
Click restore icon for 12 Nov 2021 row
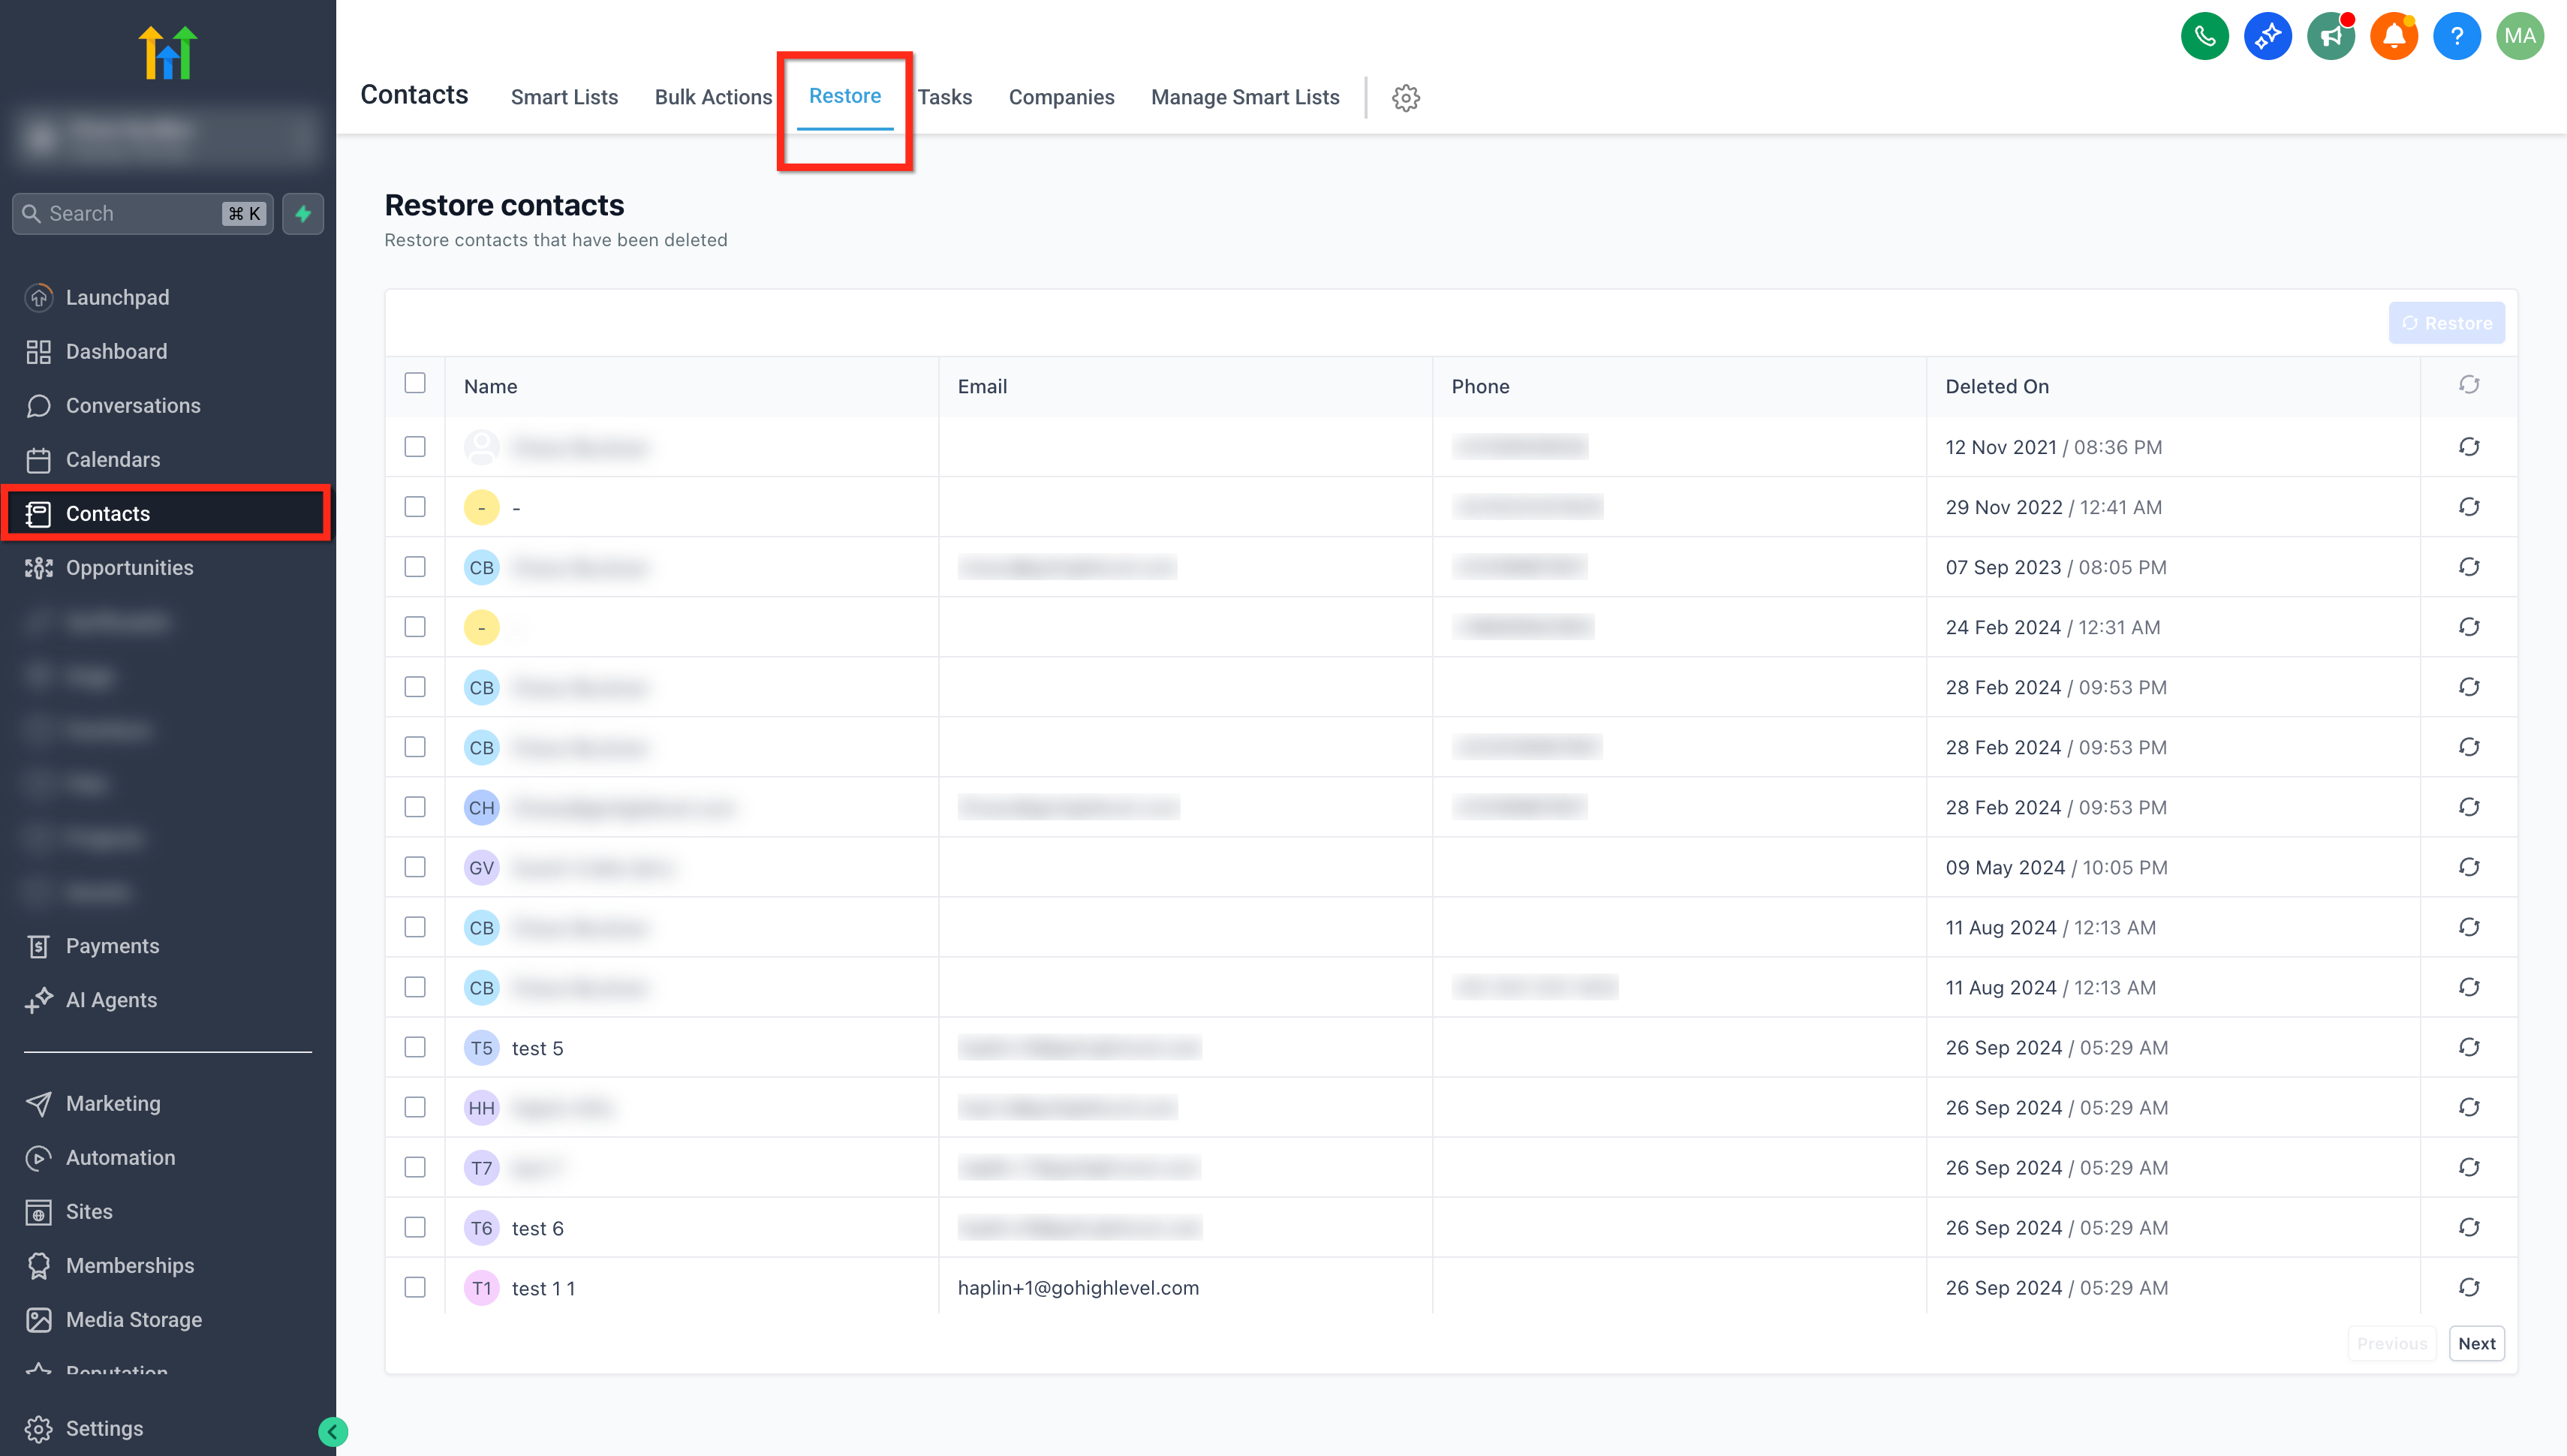click(2468, 447)
